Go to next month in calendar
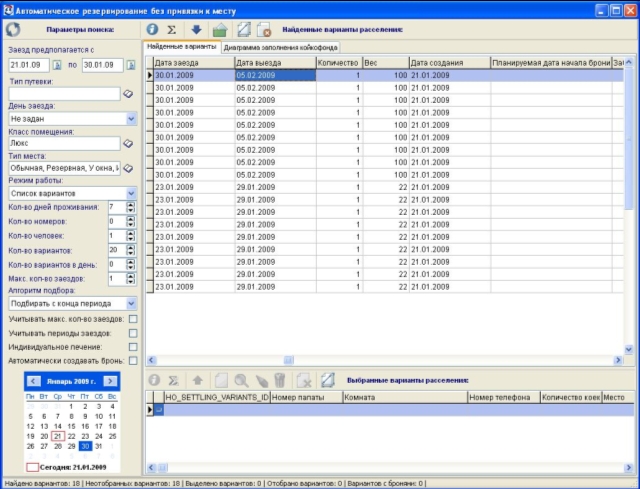 (110, 381)
